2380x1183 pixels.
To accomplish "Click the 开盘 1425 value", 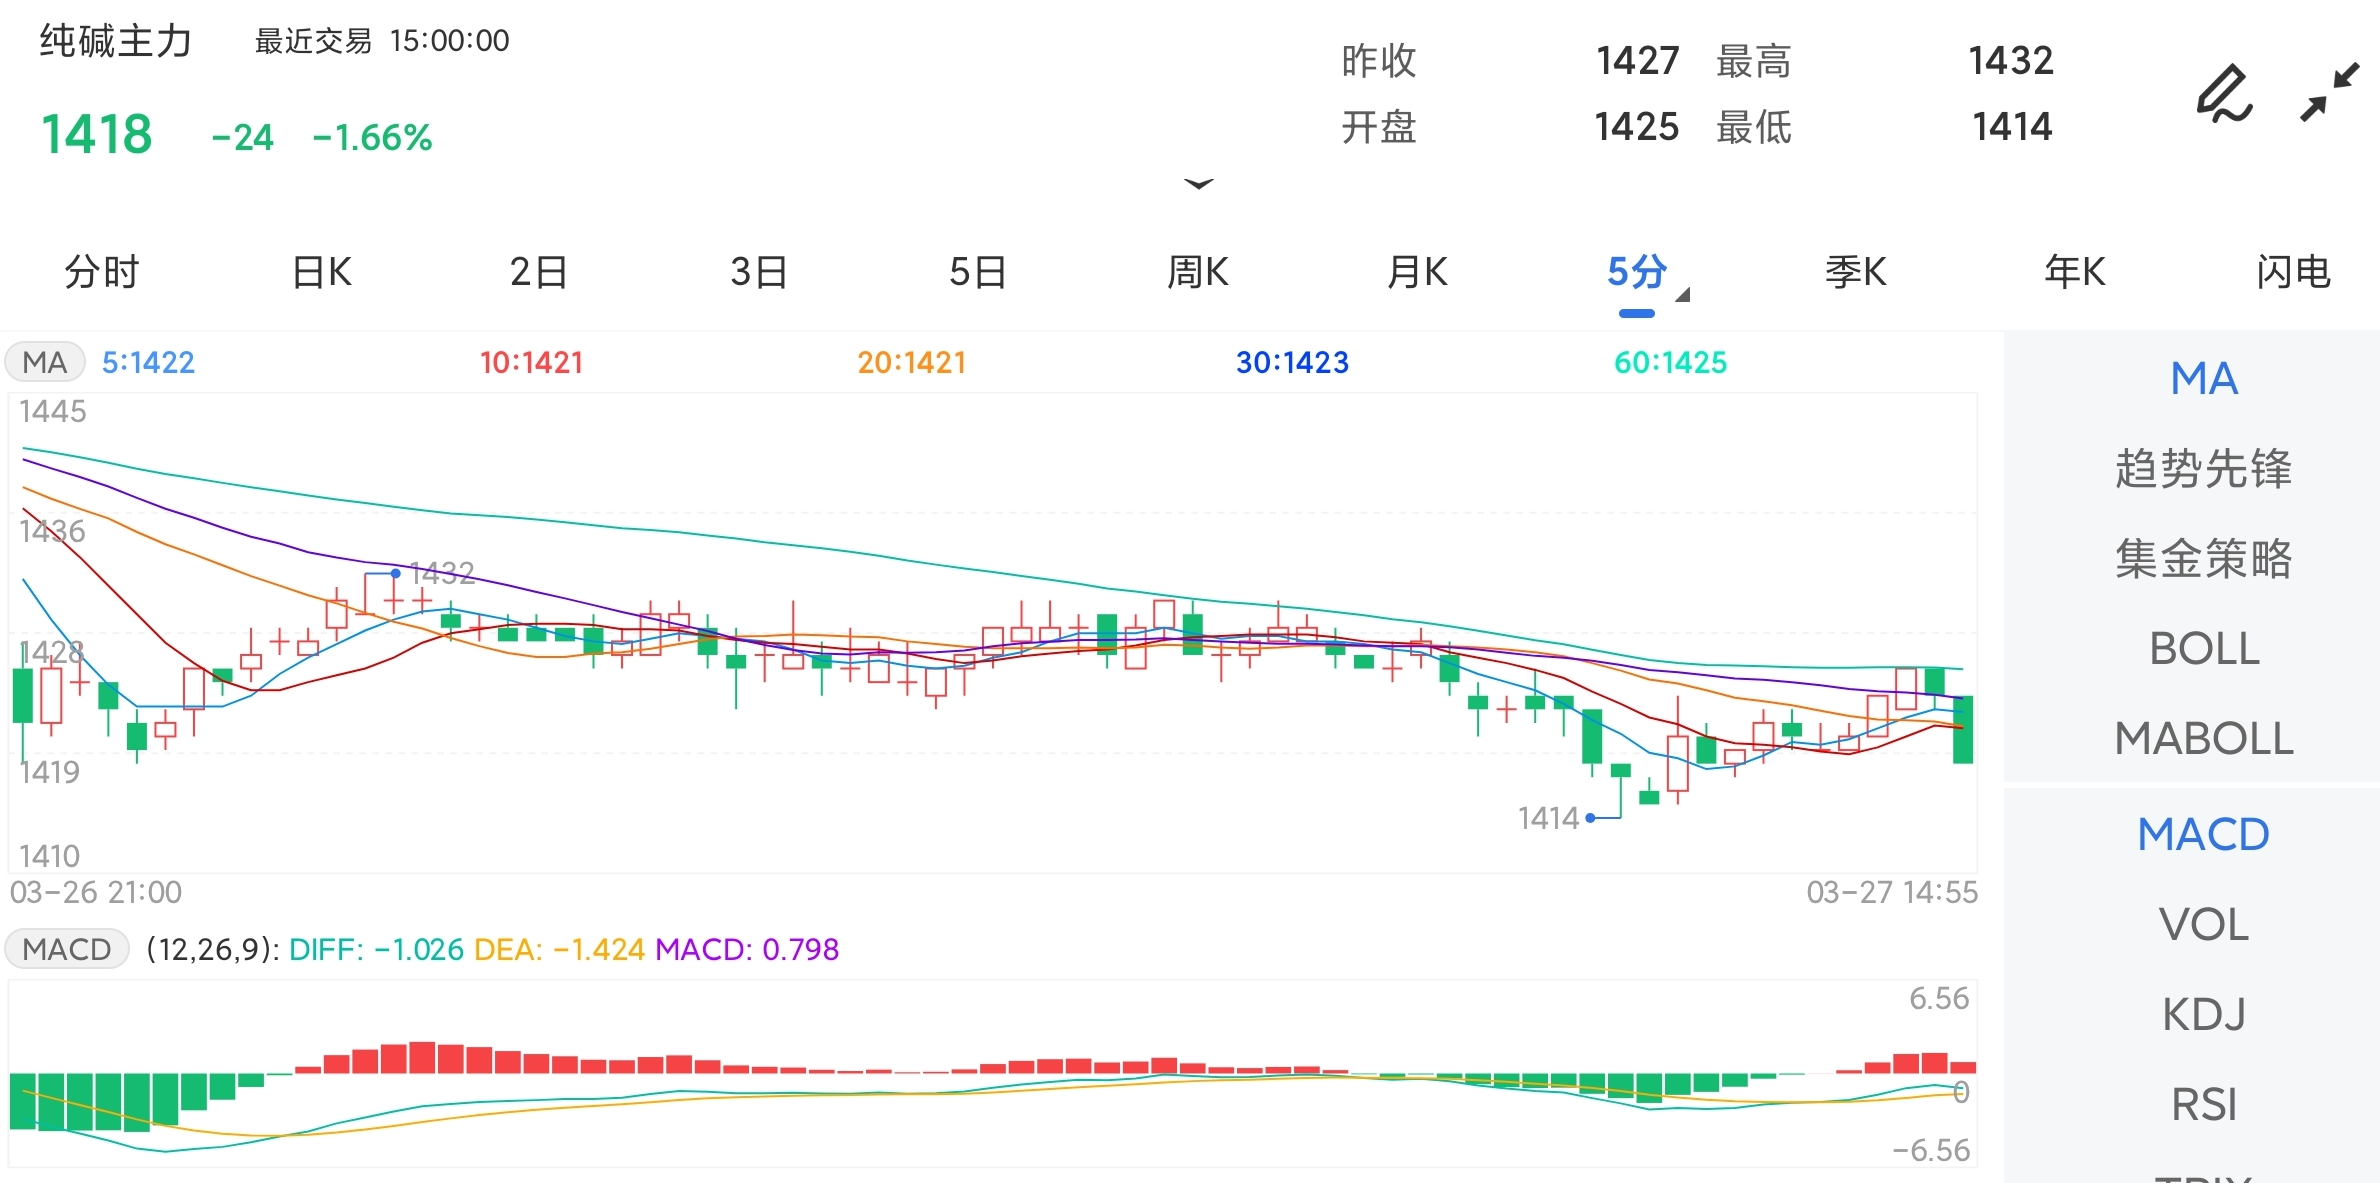I will point(1636,127).
